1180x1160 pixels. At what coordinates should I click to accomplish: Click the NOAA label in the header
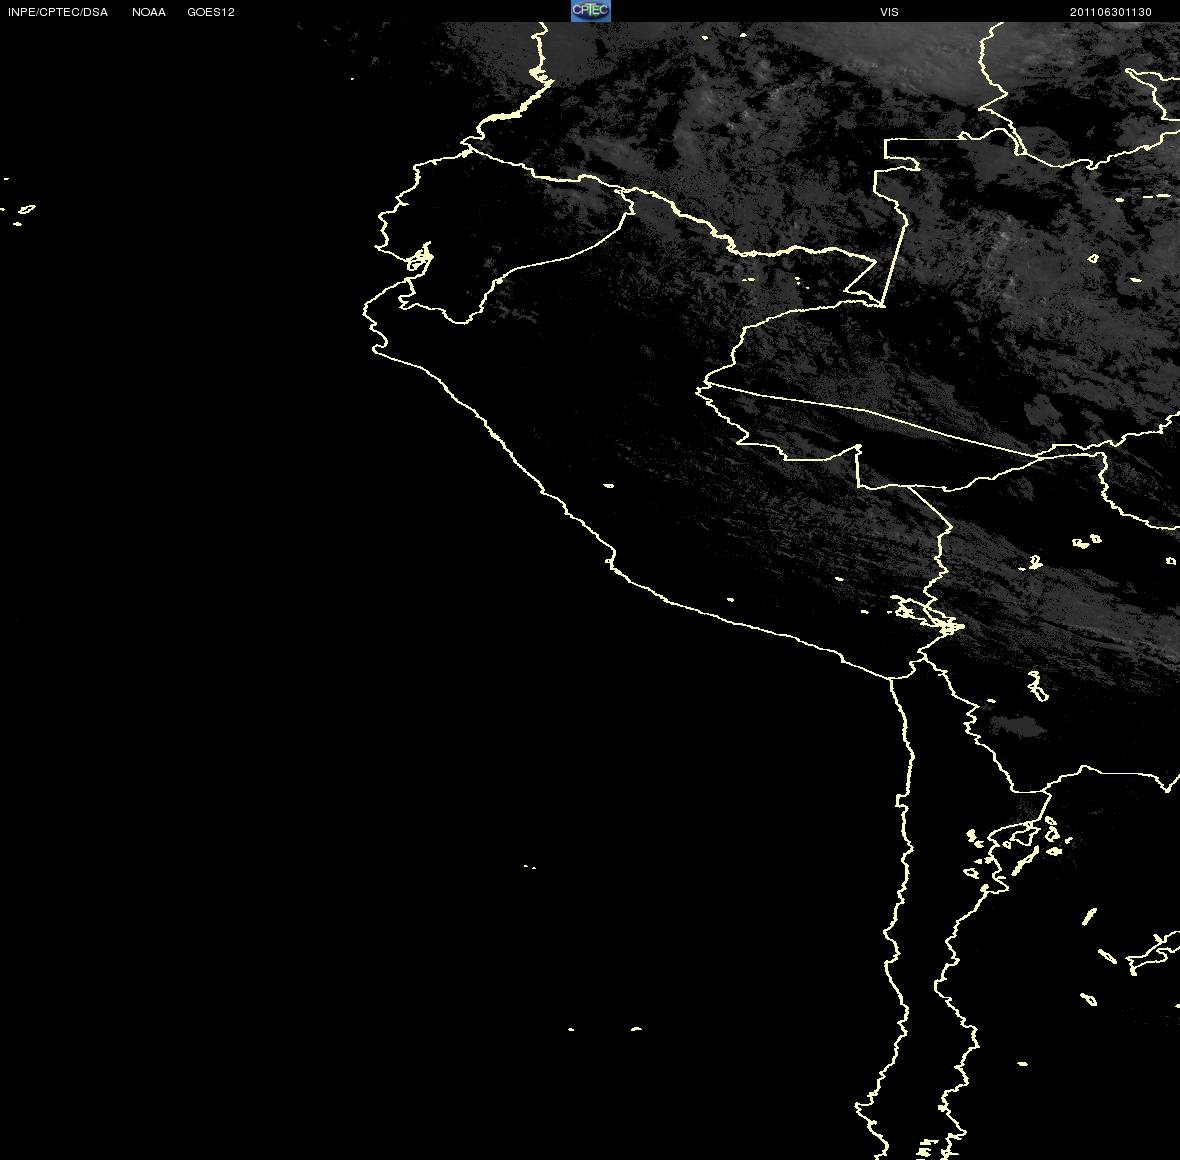[149, 12]
